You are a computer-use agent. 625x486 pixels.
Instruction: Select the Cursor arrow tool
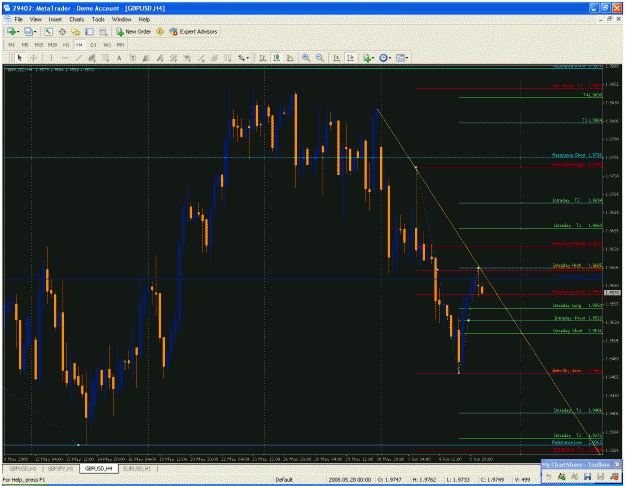pyautogui.click(x=20, y=58)
